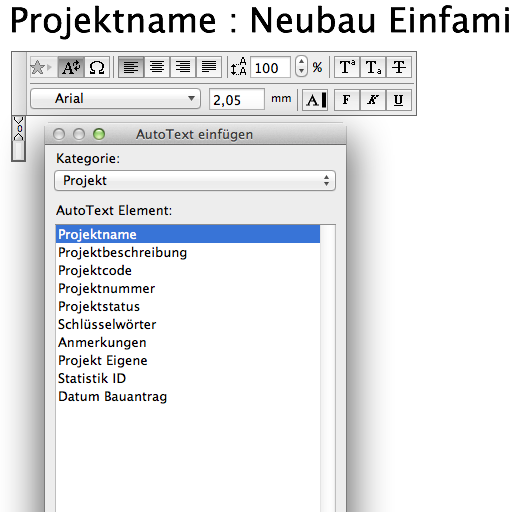Apply superscript formatting
512x512 pixels.
click(347, 68)
